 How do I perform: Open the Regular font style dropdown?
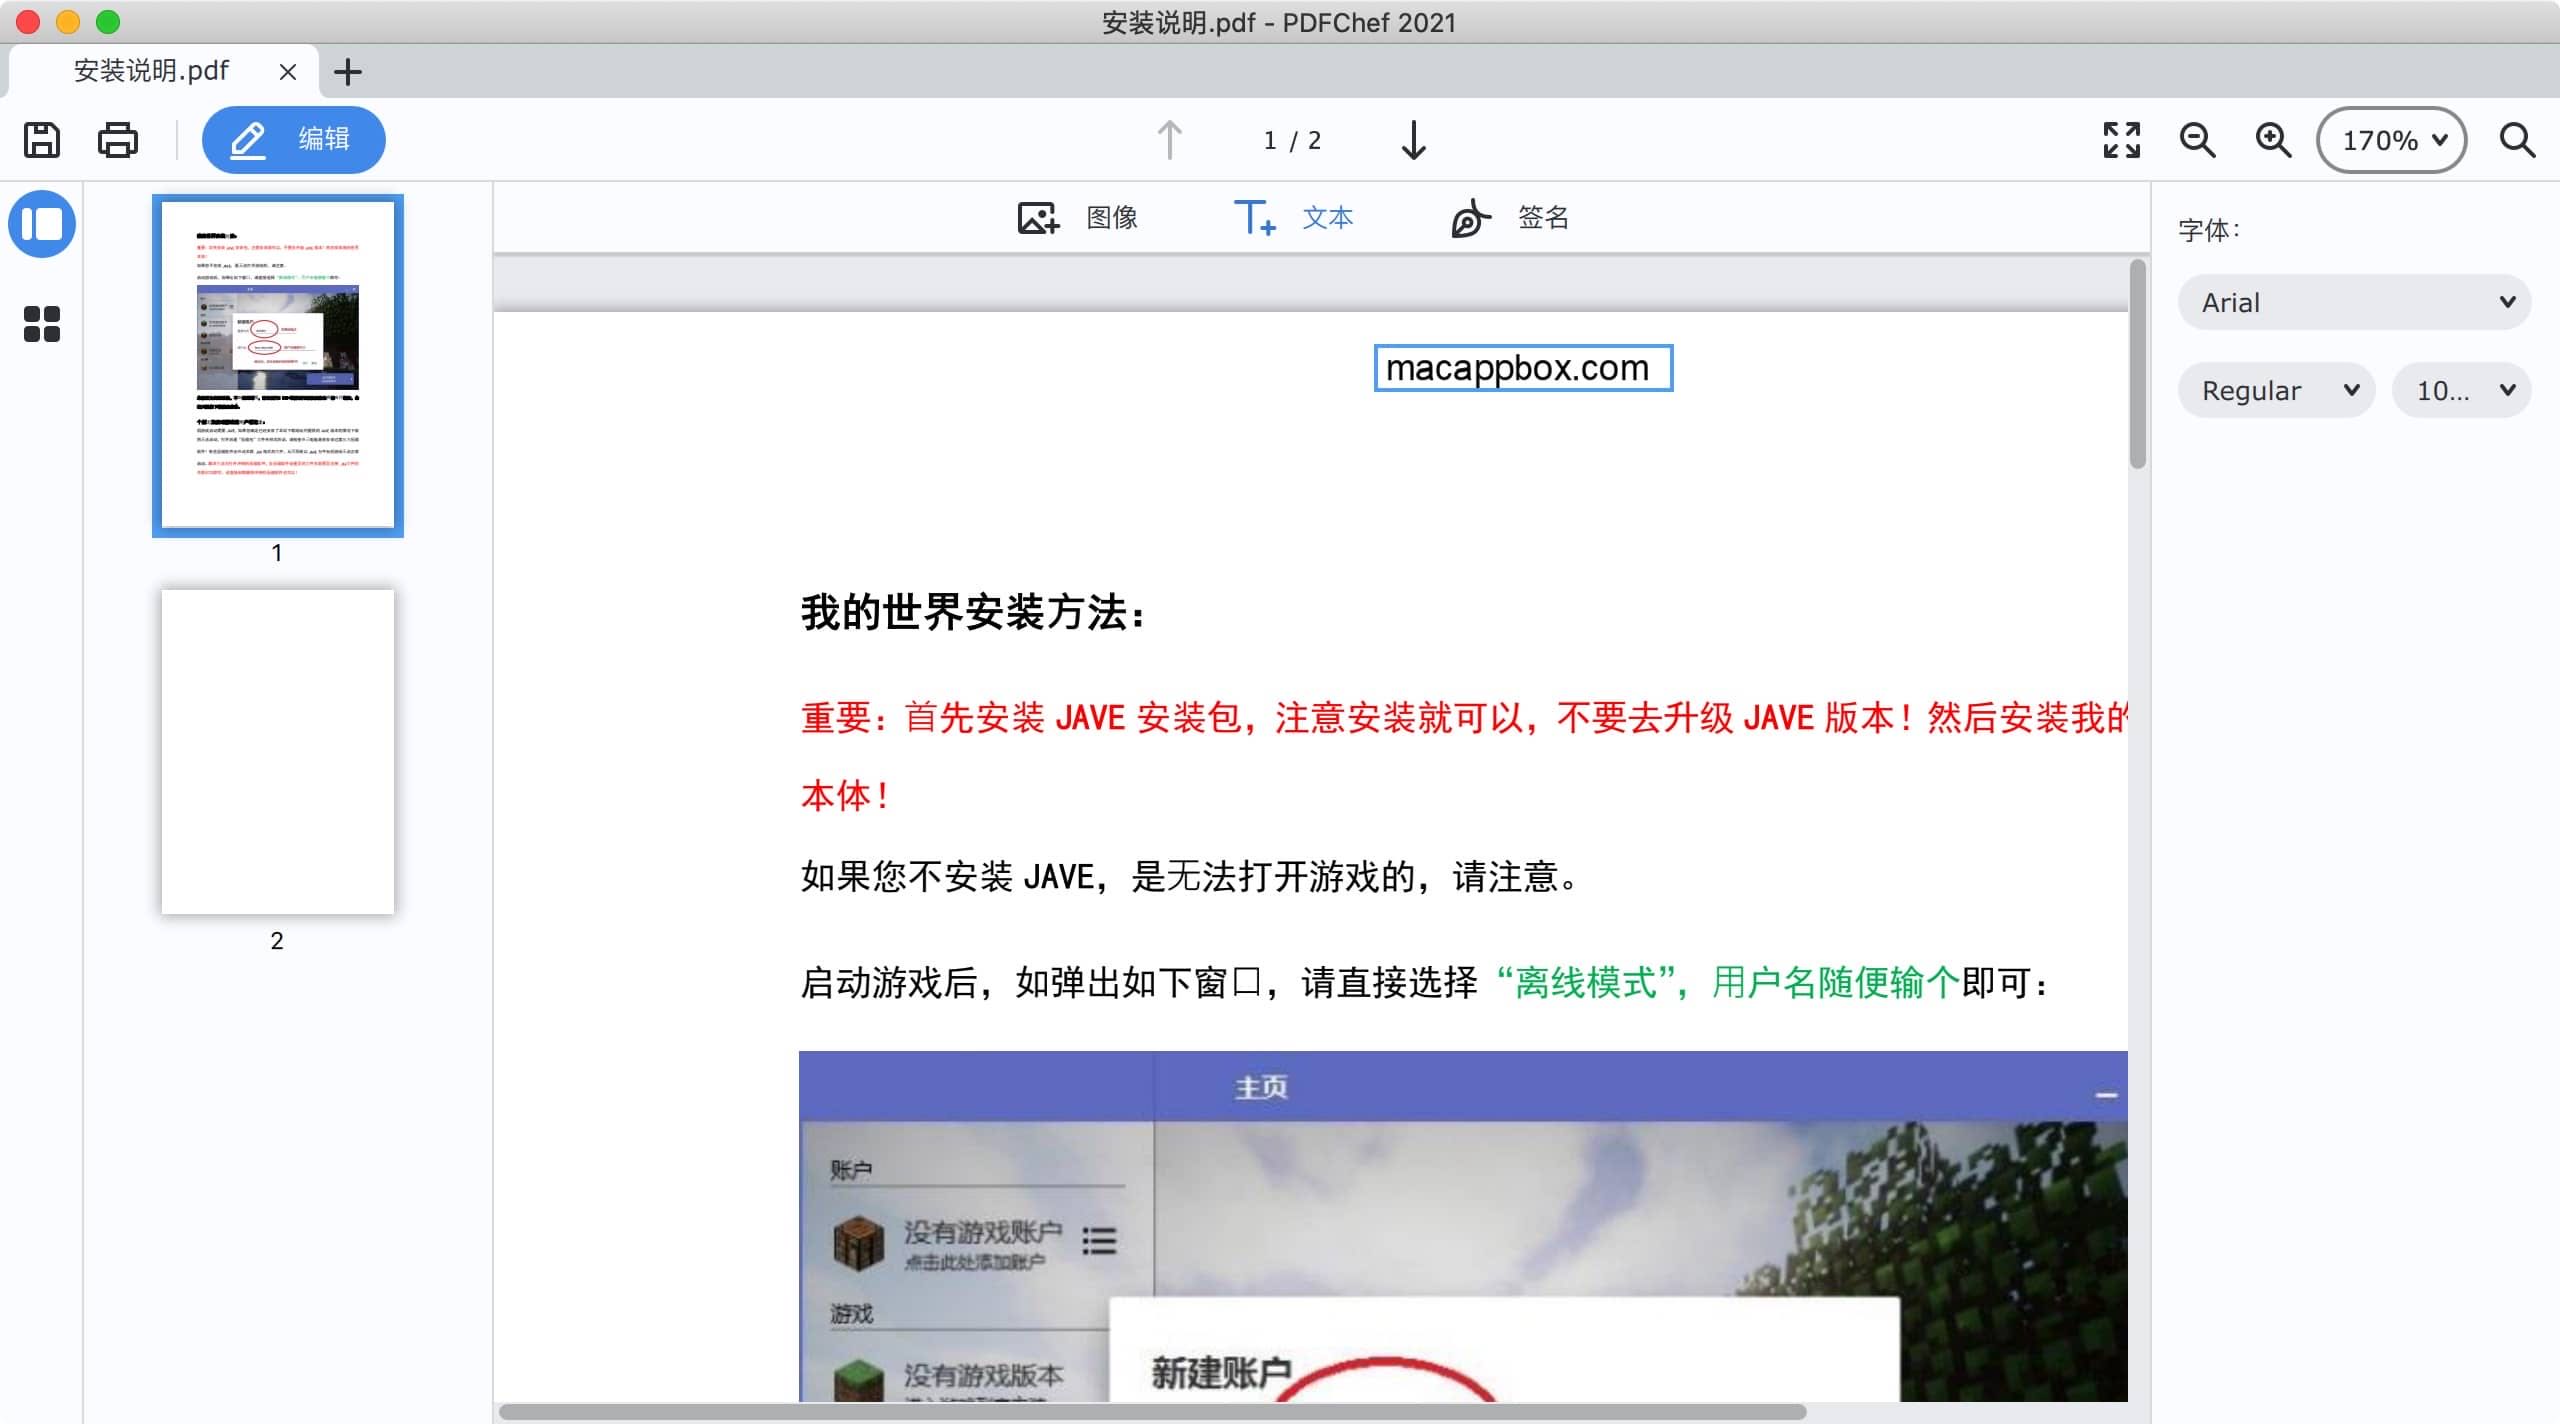tap(2276, 390)
